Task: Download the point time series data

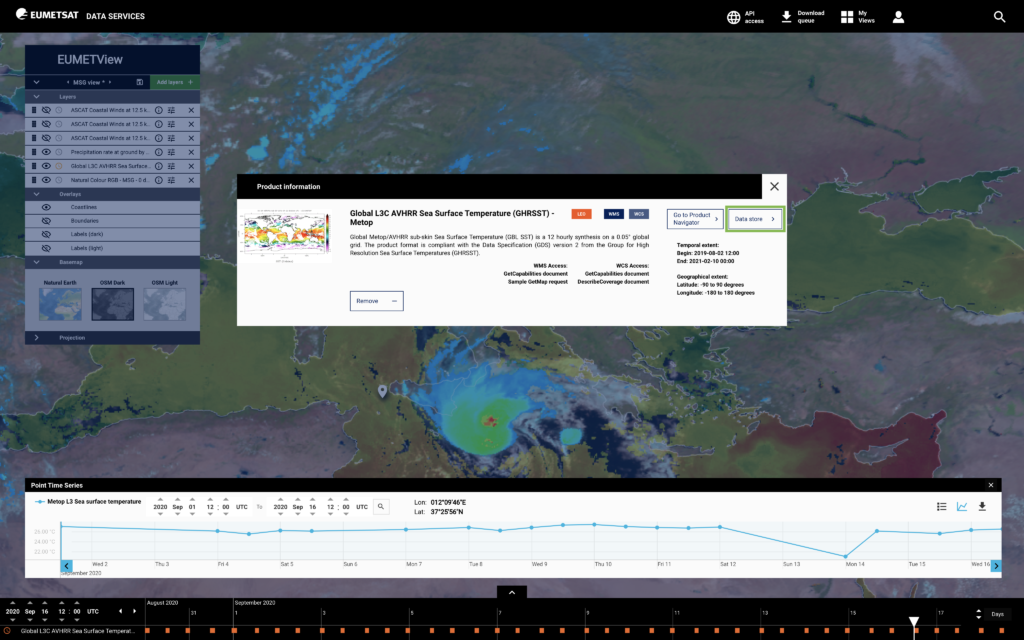Action: (x=981, y=507)
